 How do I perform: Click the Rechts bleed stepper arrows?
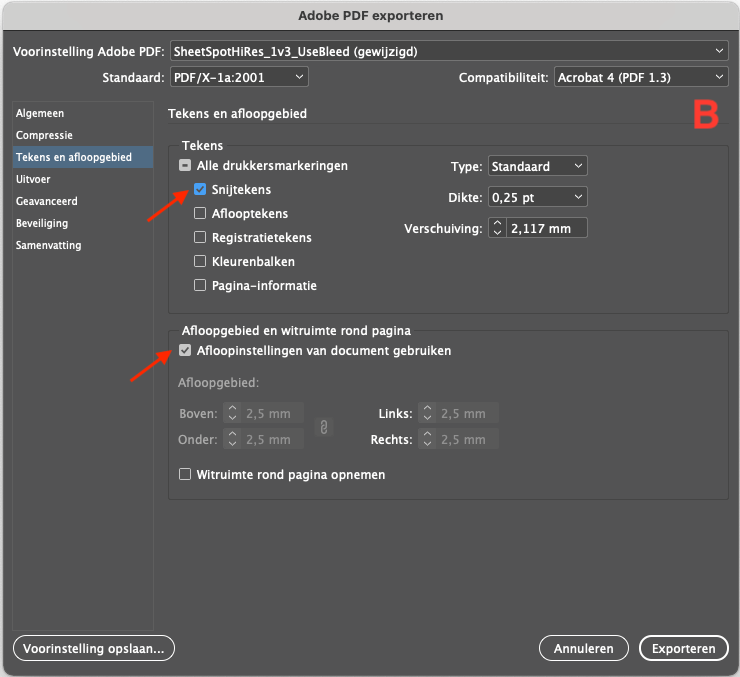pyautogui.click(x=427, y=439)
